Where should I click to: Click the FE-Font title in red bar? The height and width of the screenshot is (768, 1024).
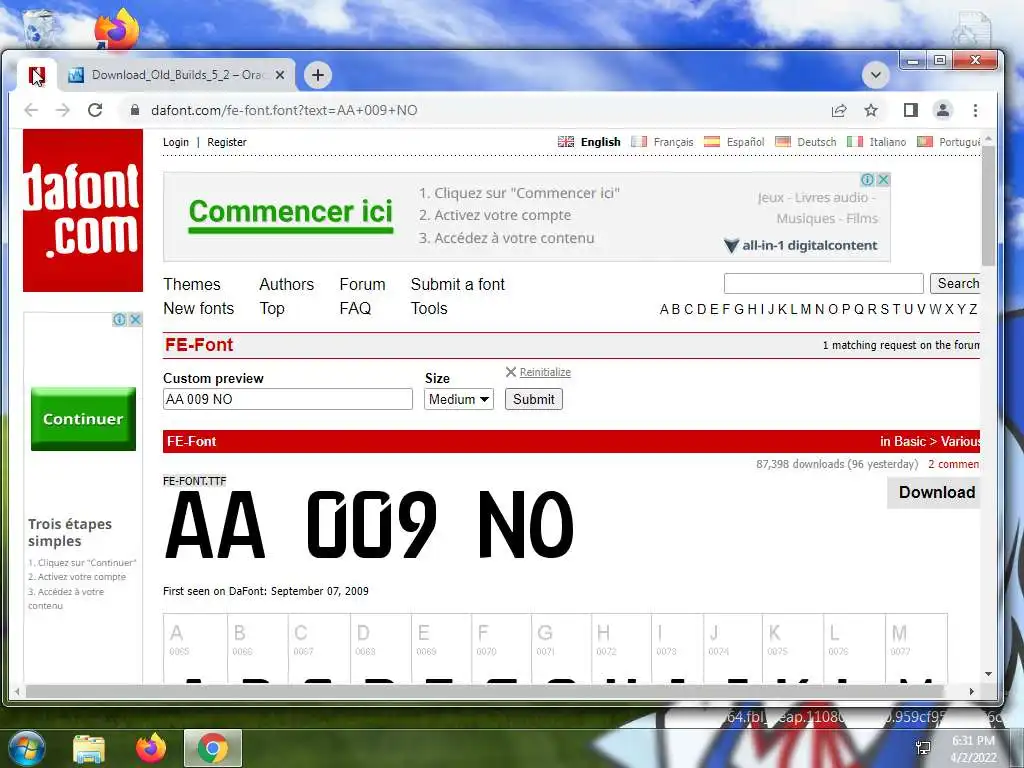tap(191, 441)
